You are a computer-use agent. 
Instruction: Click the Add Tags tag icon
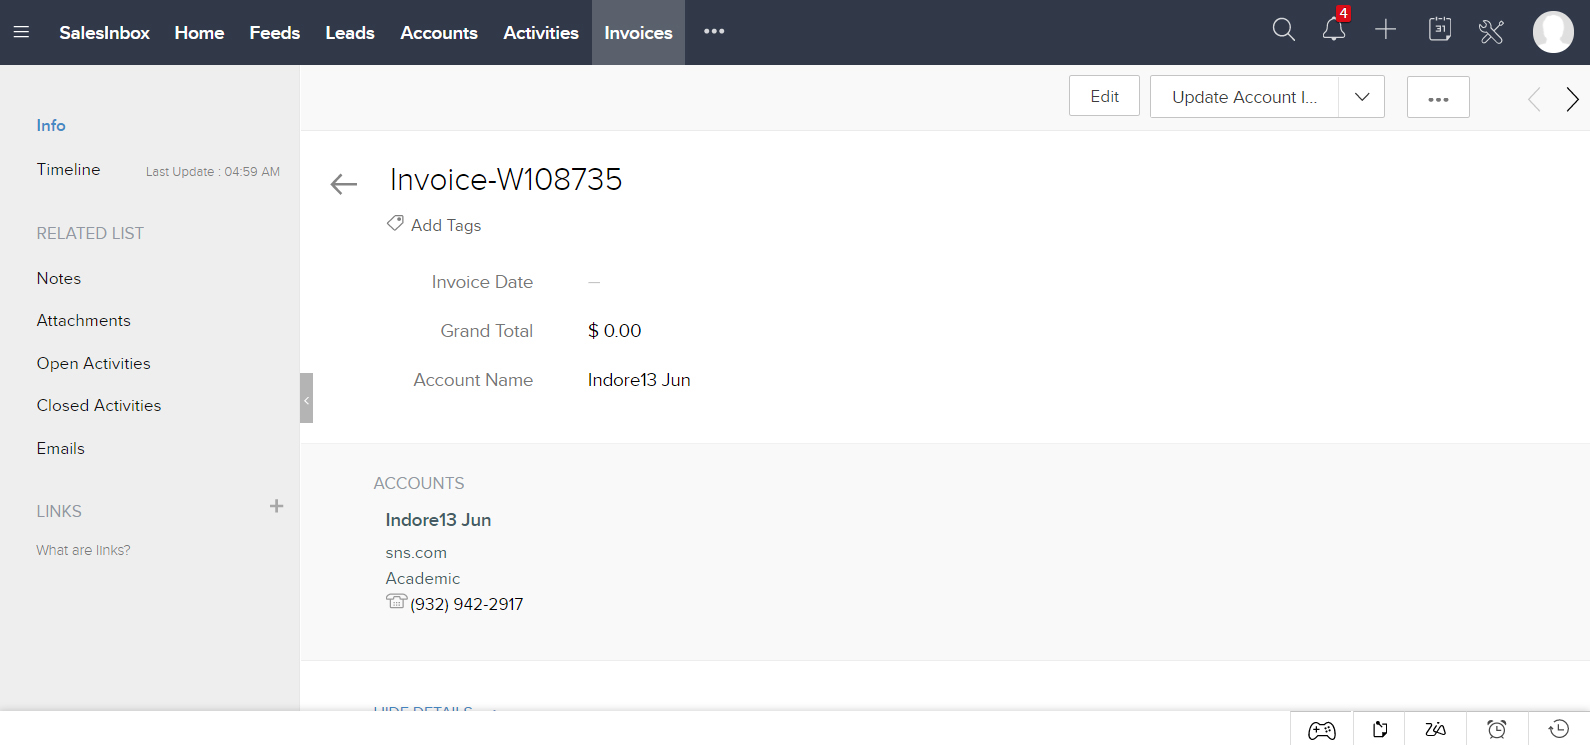(x=396, y=223)
